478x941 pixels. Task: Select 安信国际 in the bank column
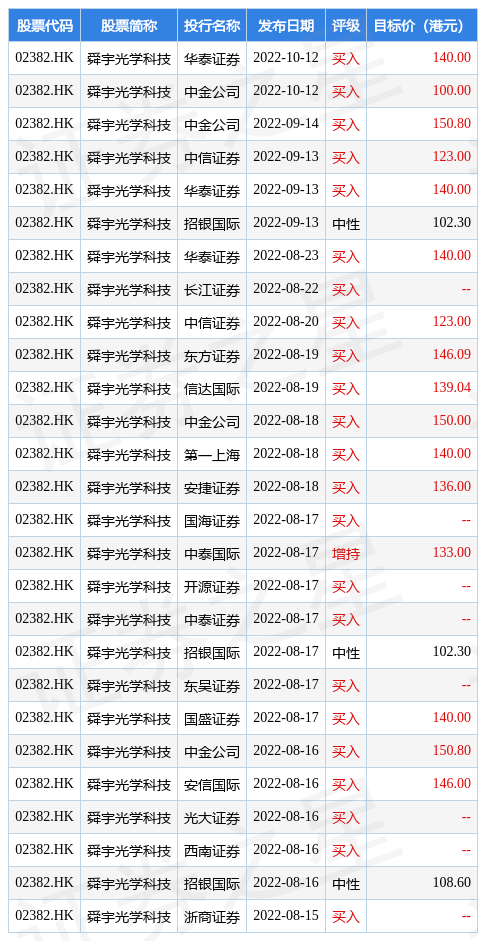(212, 784)
